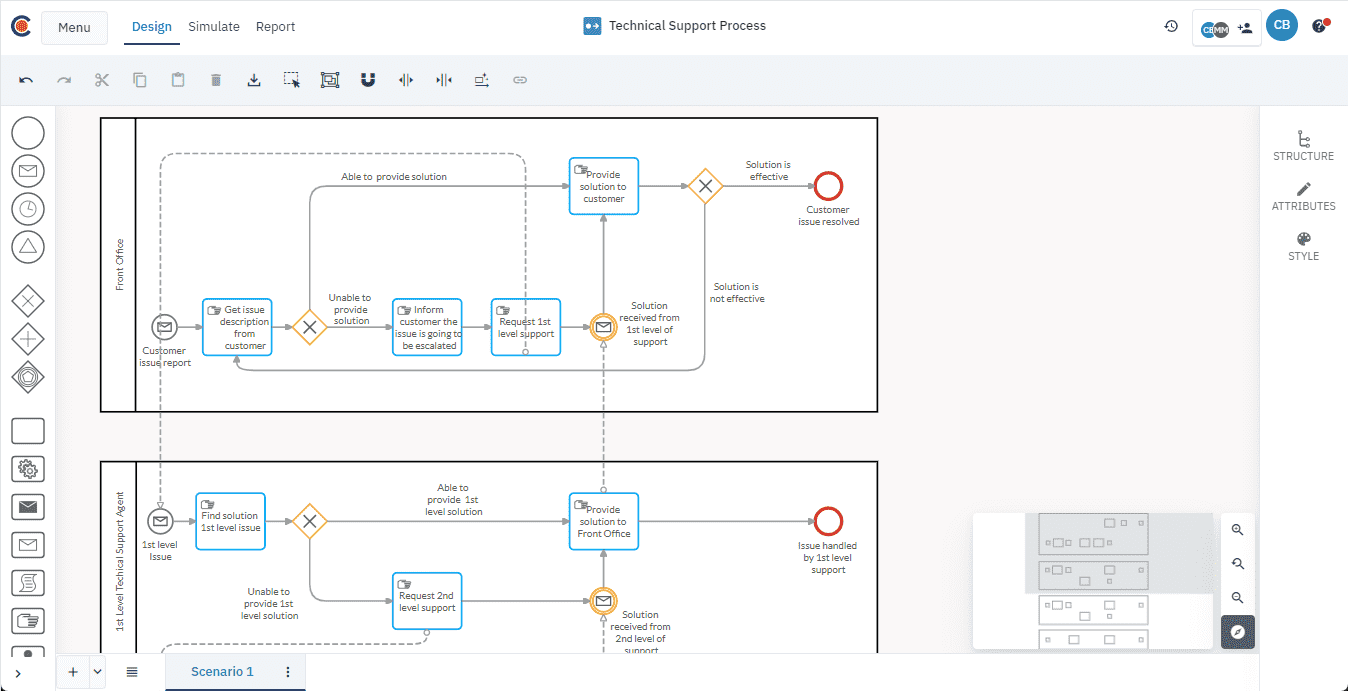Select the manual task hand shape
This screenshot has height=691, width=1348.
(x=28, y=621)
